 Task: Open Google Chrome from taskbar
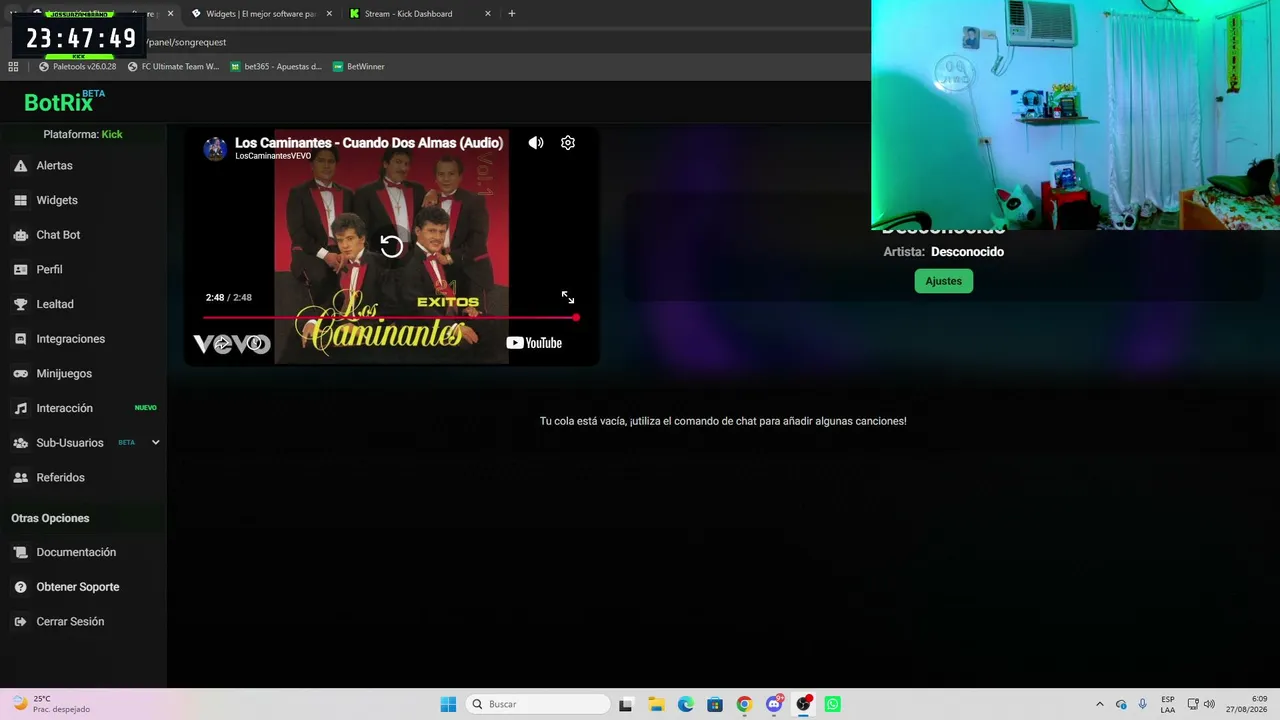pyautogui.click(x=744, y=704)
